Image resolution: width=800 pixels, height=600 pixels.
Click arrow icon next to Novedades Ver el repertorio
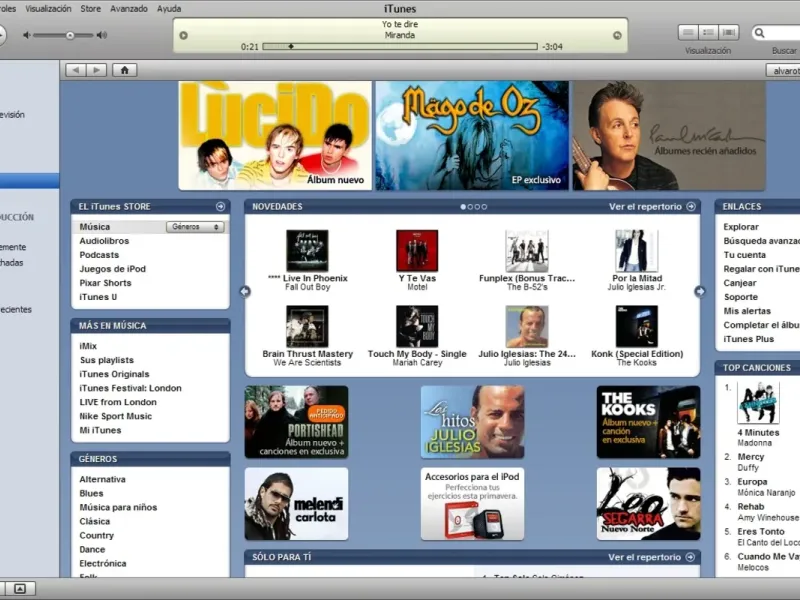691,207
